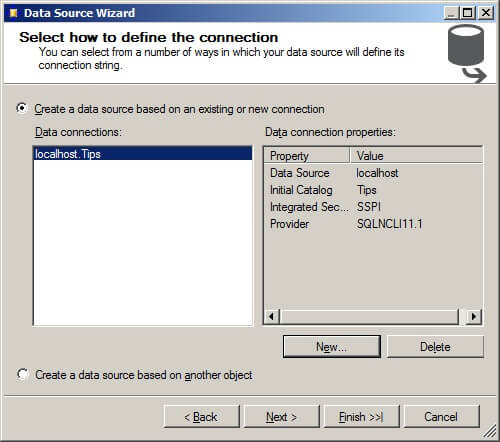Click the properties horizontal scrollbar track
The width and height of the screenshot is (500, 442).
[369, 316]
